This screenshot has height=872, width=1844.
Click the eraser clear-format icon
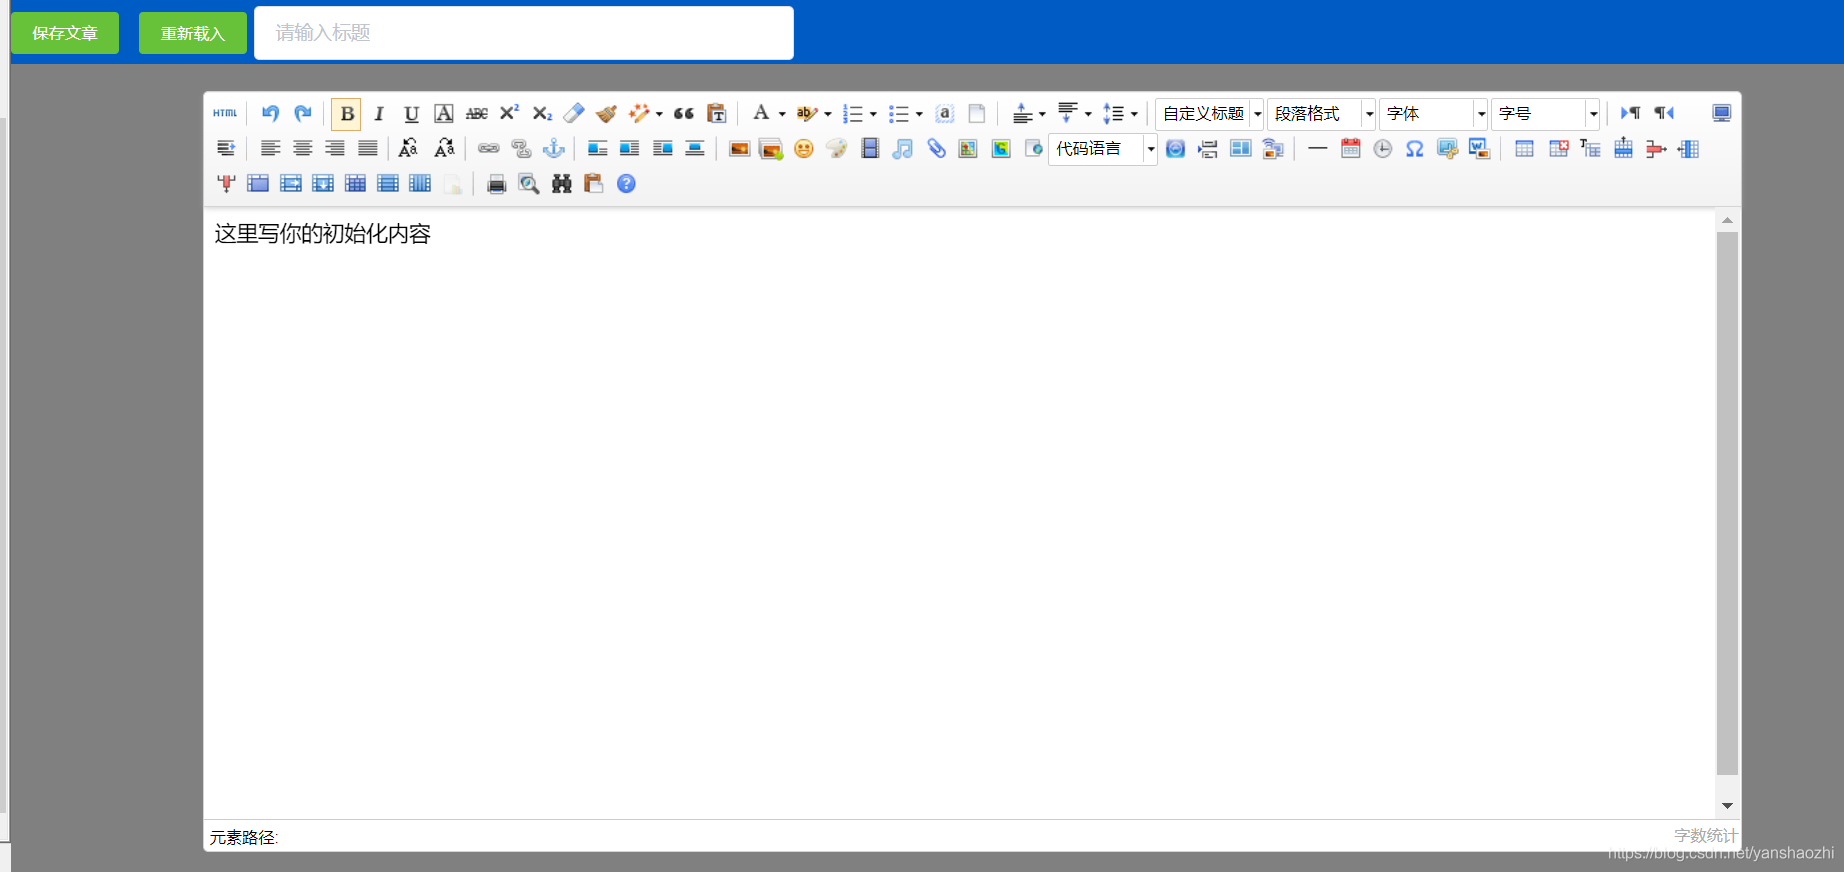[x=574, y=113]
